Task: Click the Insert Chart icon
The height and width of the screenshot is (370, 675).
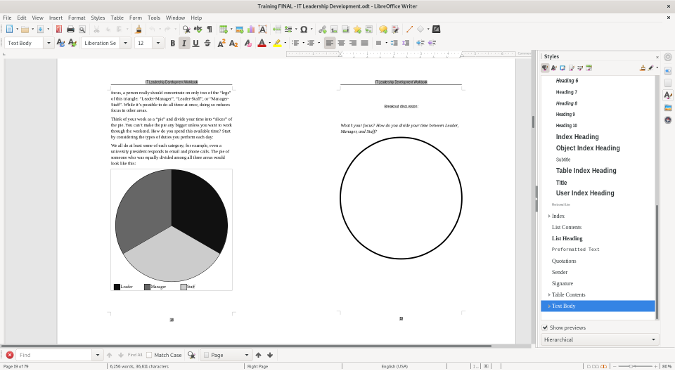Action: (x=251, y=29)
